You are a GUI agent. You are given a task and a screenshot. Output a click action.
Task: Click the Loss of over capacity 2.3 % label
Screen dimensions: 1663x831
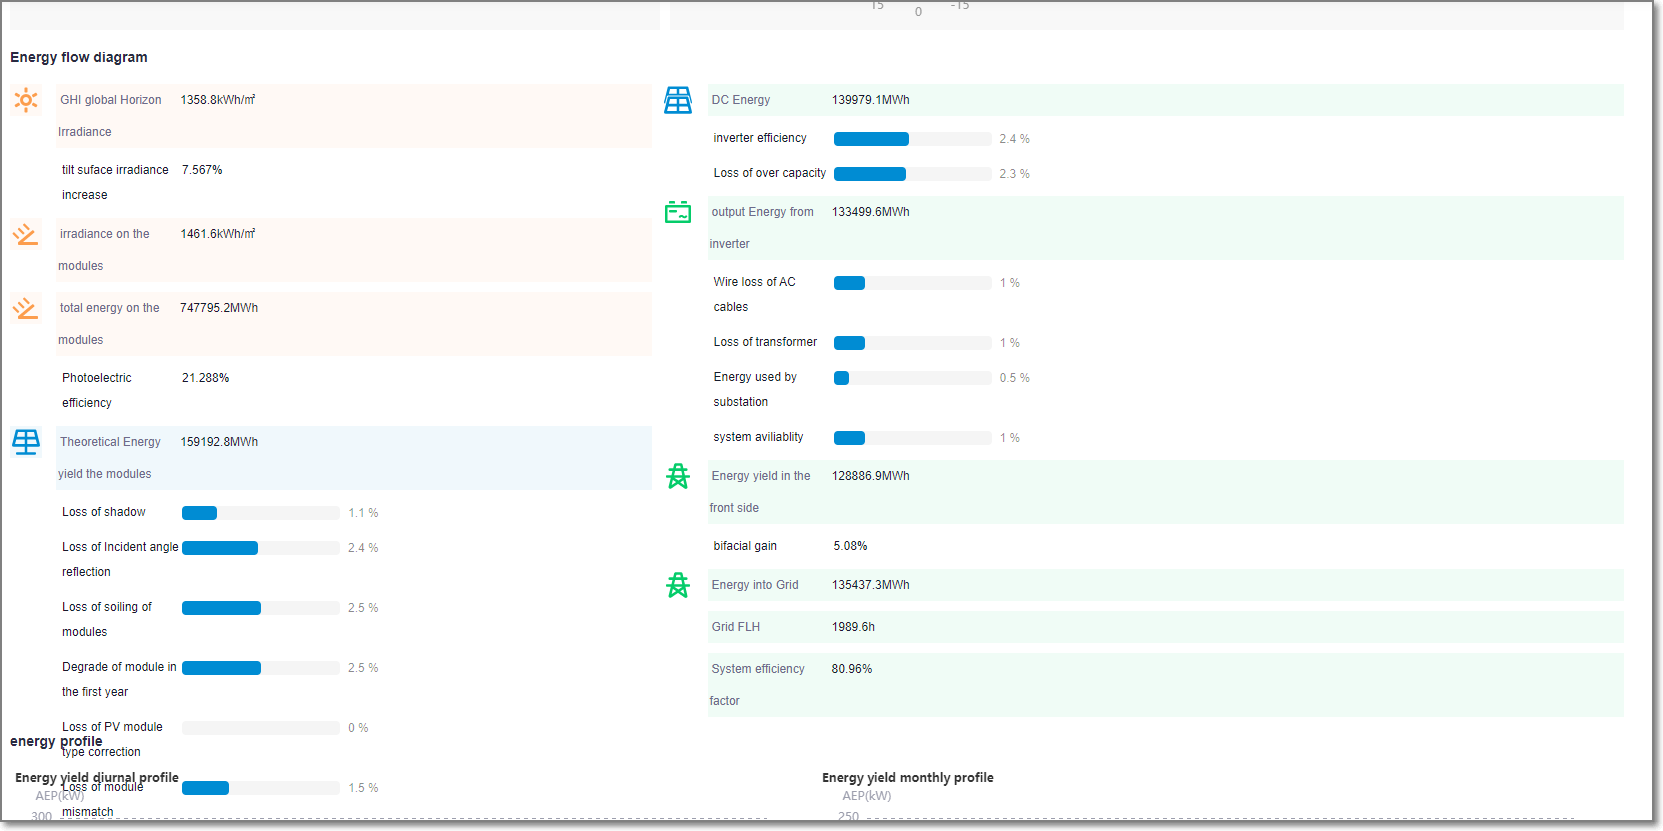click(1015, 174)
